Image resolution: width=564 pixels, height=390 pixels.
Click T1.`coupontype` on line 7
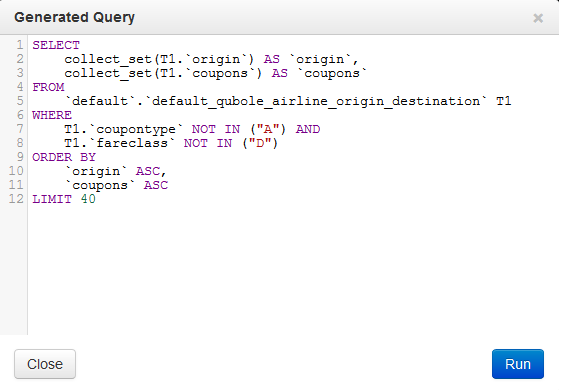124,130
